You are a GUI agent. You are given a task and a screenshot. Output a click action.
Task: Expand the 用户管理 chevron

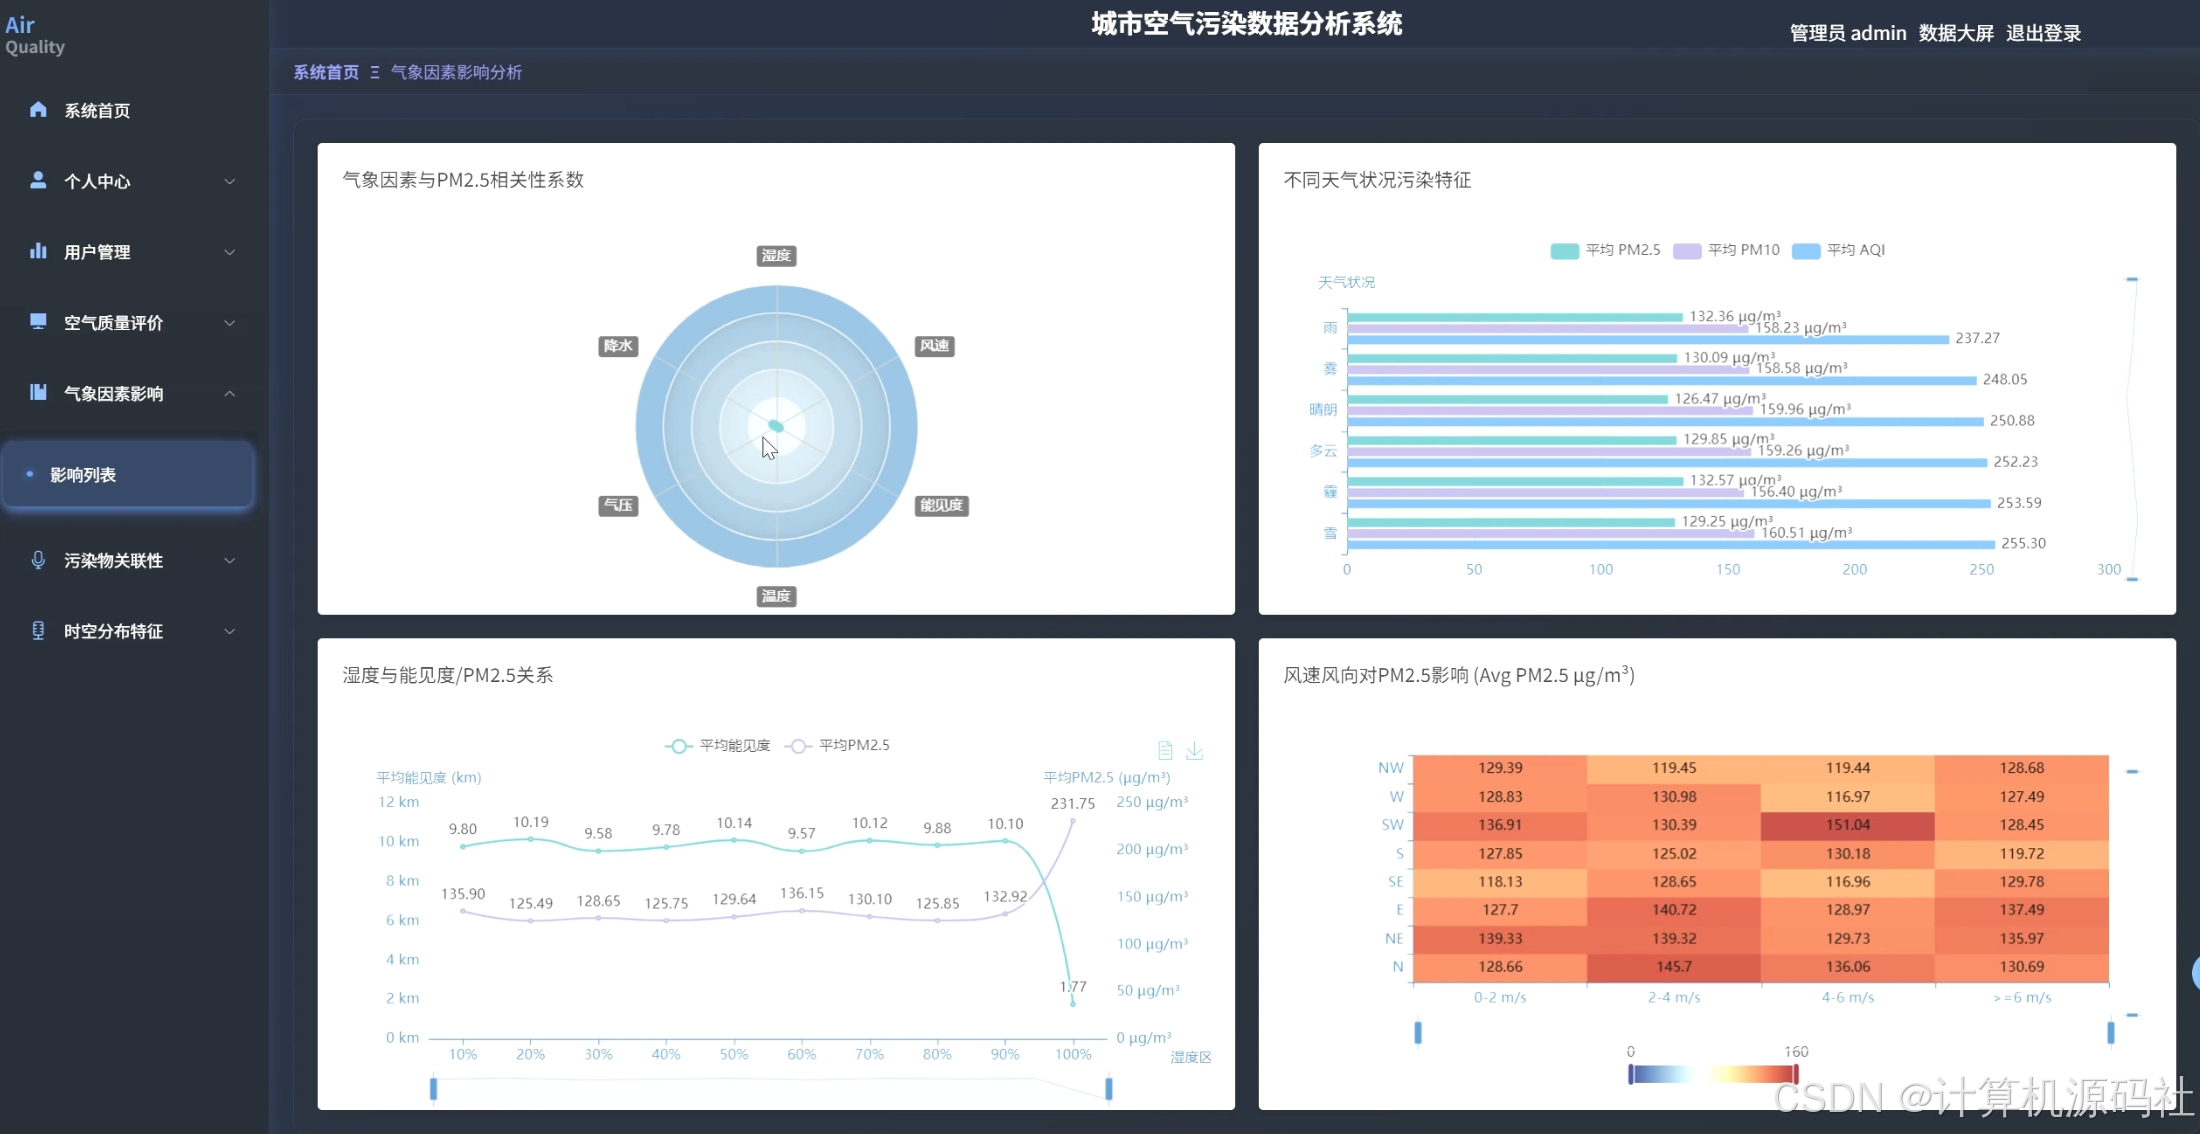pos(230,252)
